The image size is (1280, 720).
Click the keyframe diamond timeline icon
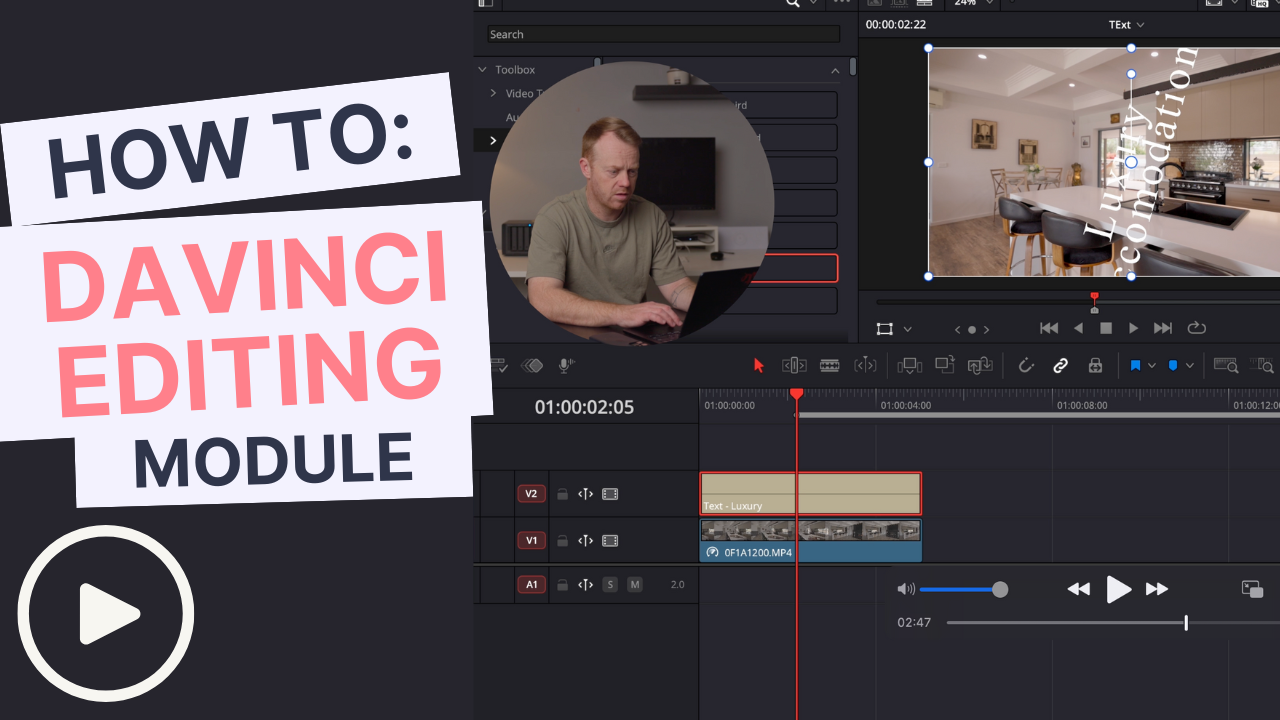(x=532, y=366)
